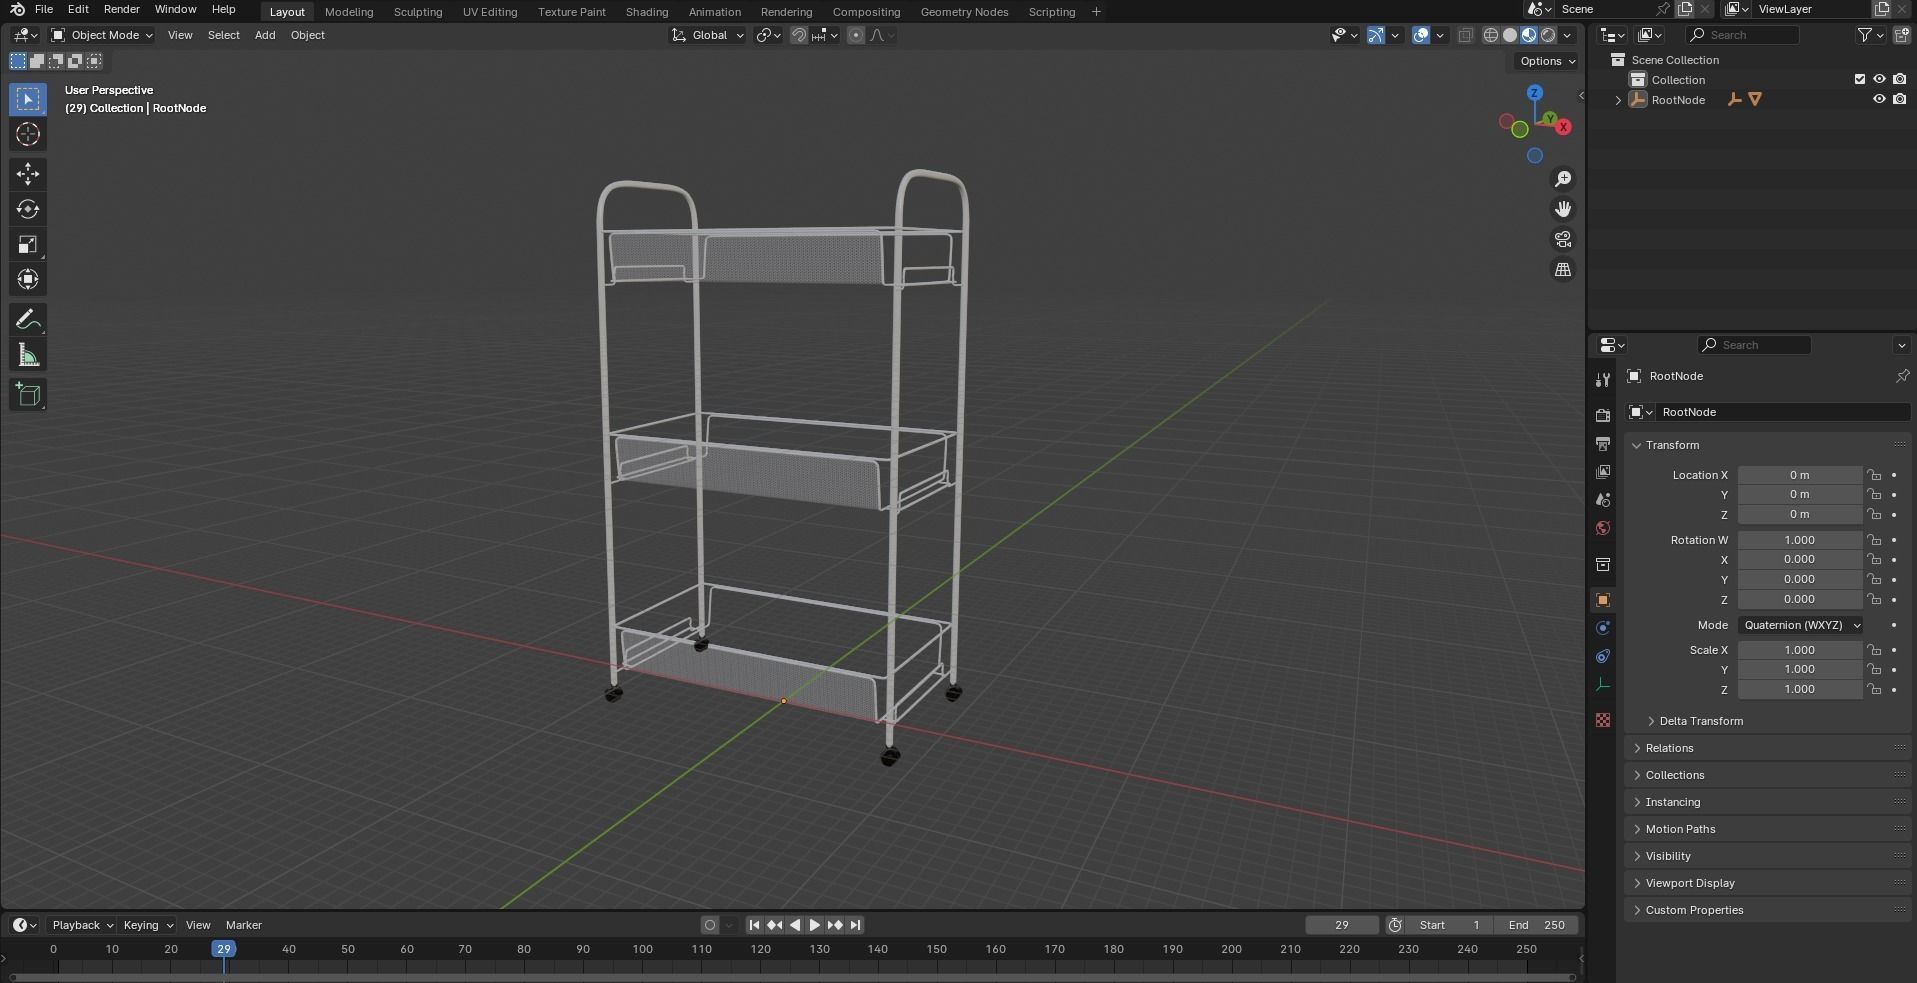The width and height of the screenshot is (1917, 983).
Task: Click the current frame field showing 29
Action: [x=1342, y=925]
